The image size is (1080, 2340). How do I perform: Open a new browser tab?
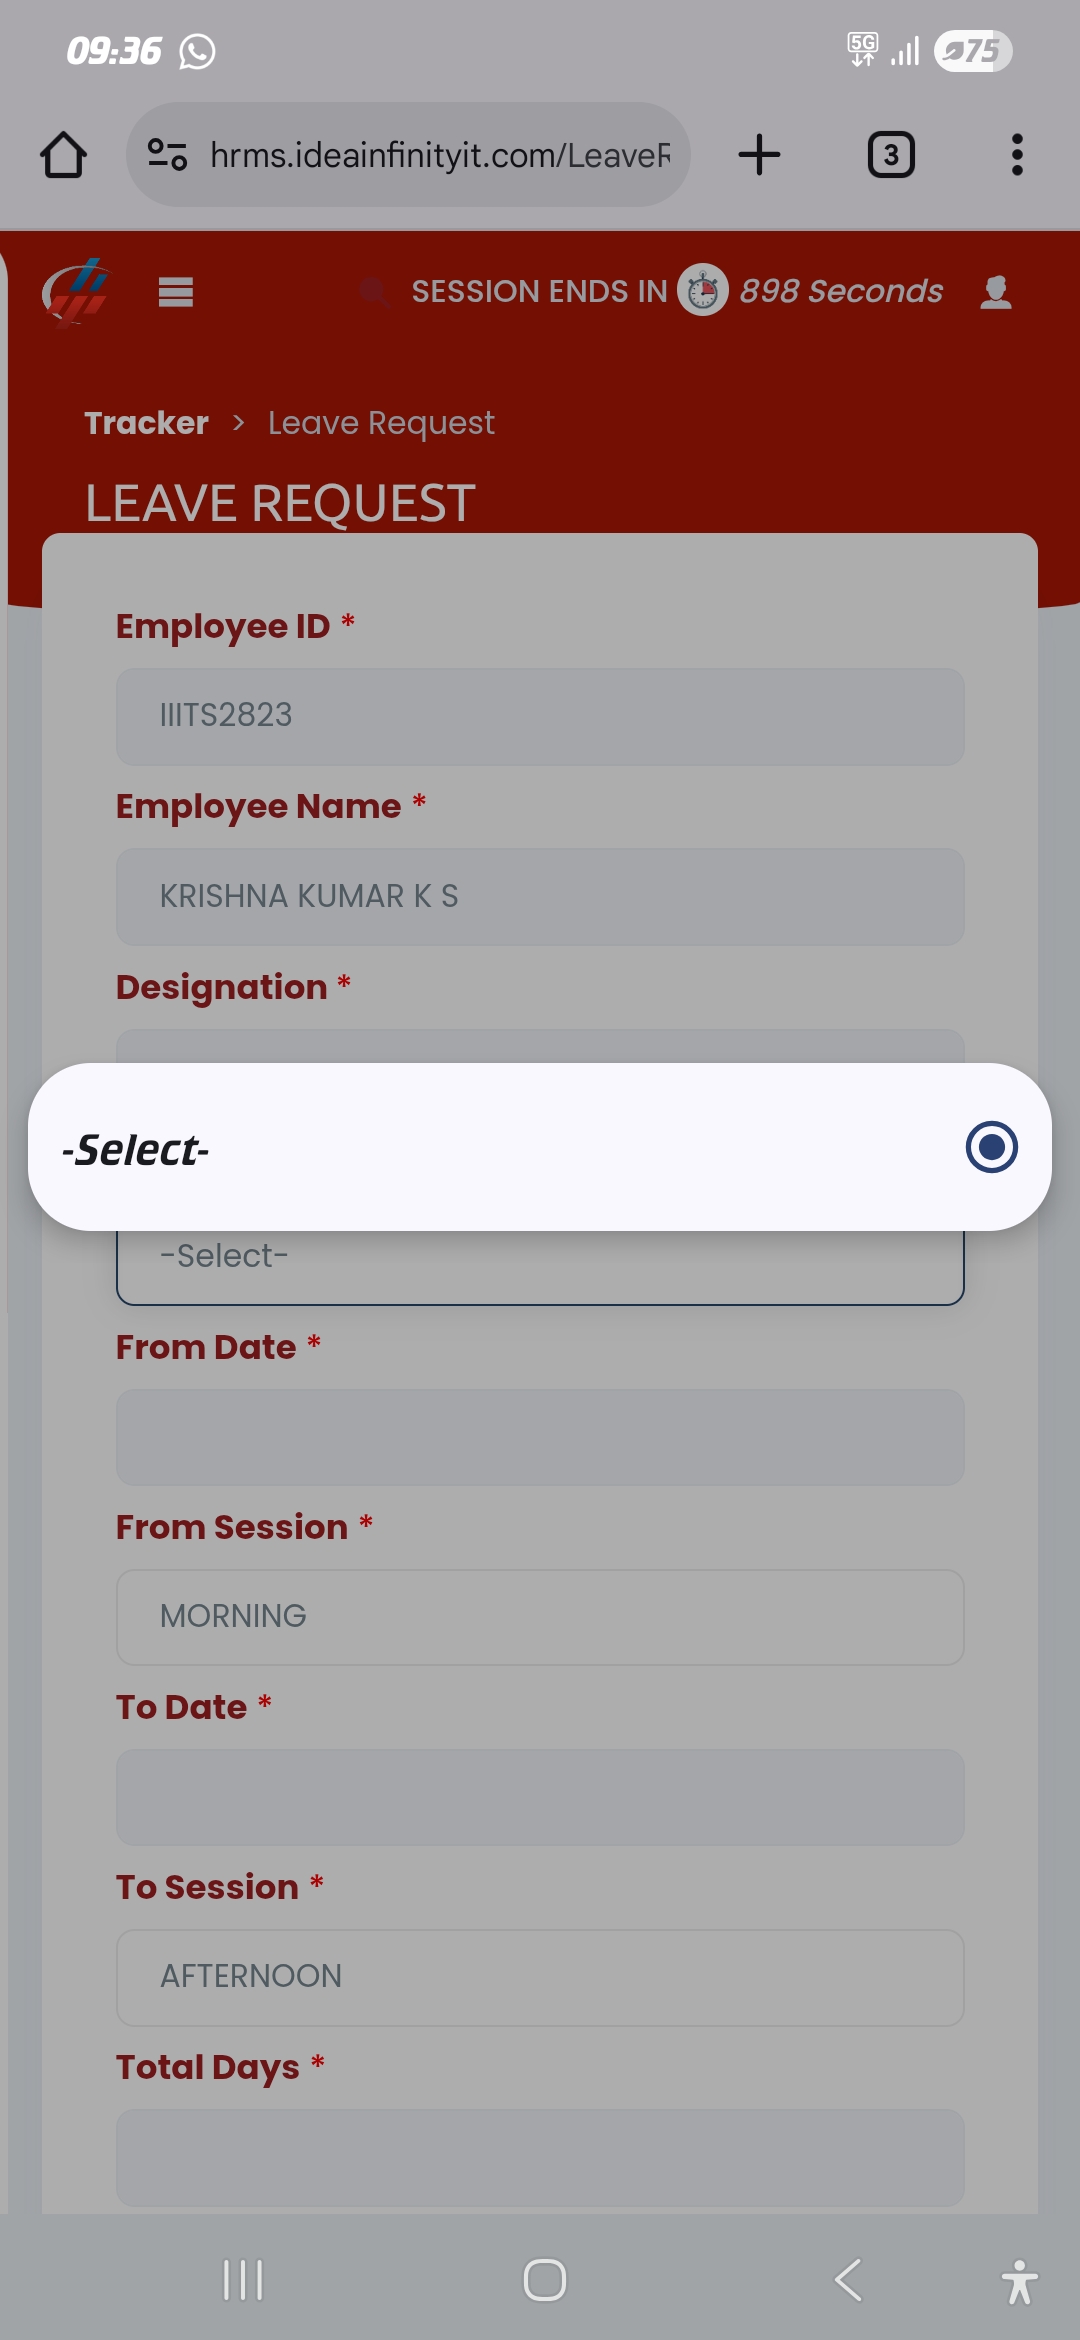click(x=759, y=155)
